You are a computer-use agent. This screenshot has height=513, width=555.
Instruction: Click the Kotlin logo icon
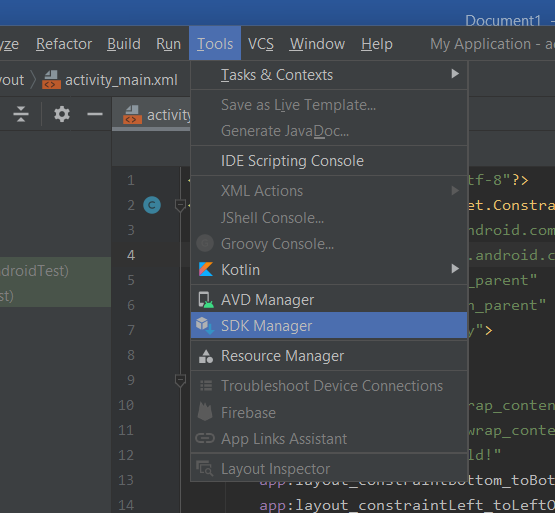pyautogui.click(x=206, y=269)
